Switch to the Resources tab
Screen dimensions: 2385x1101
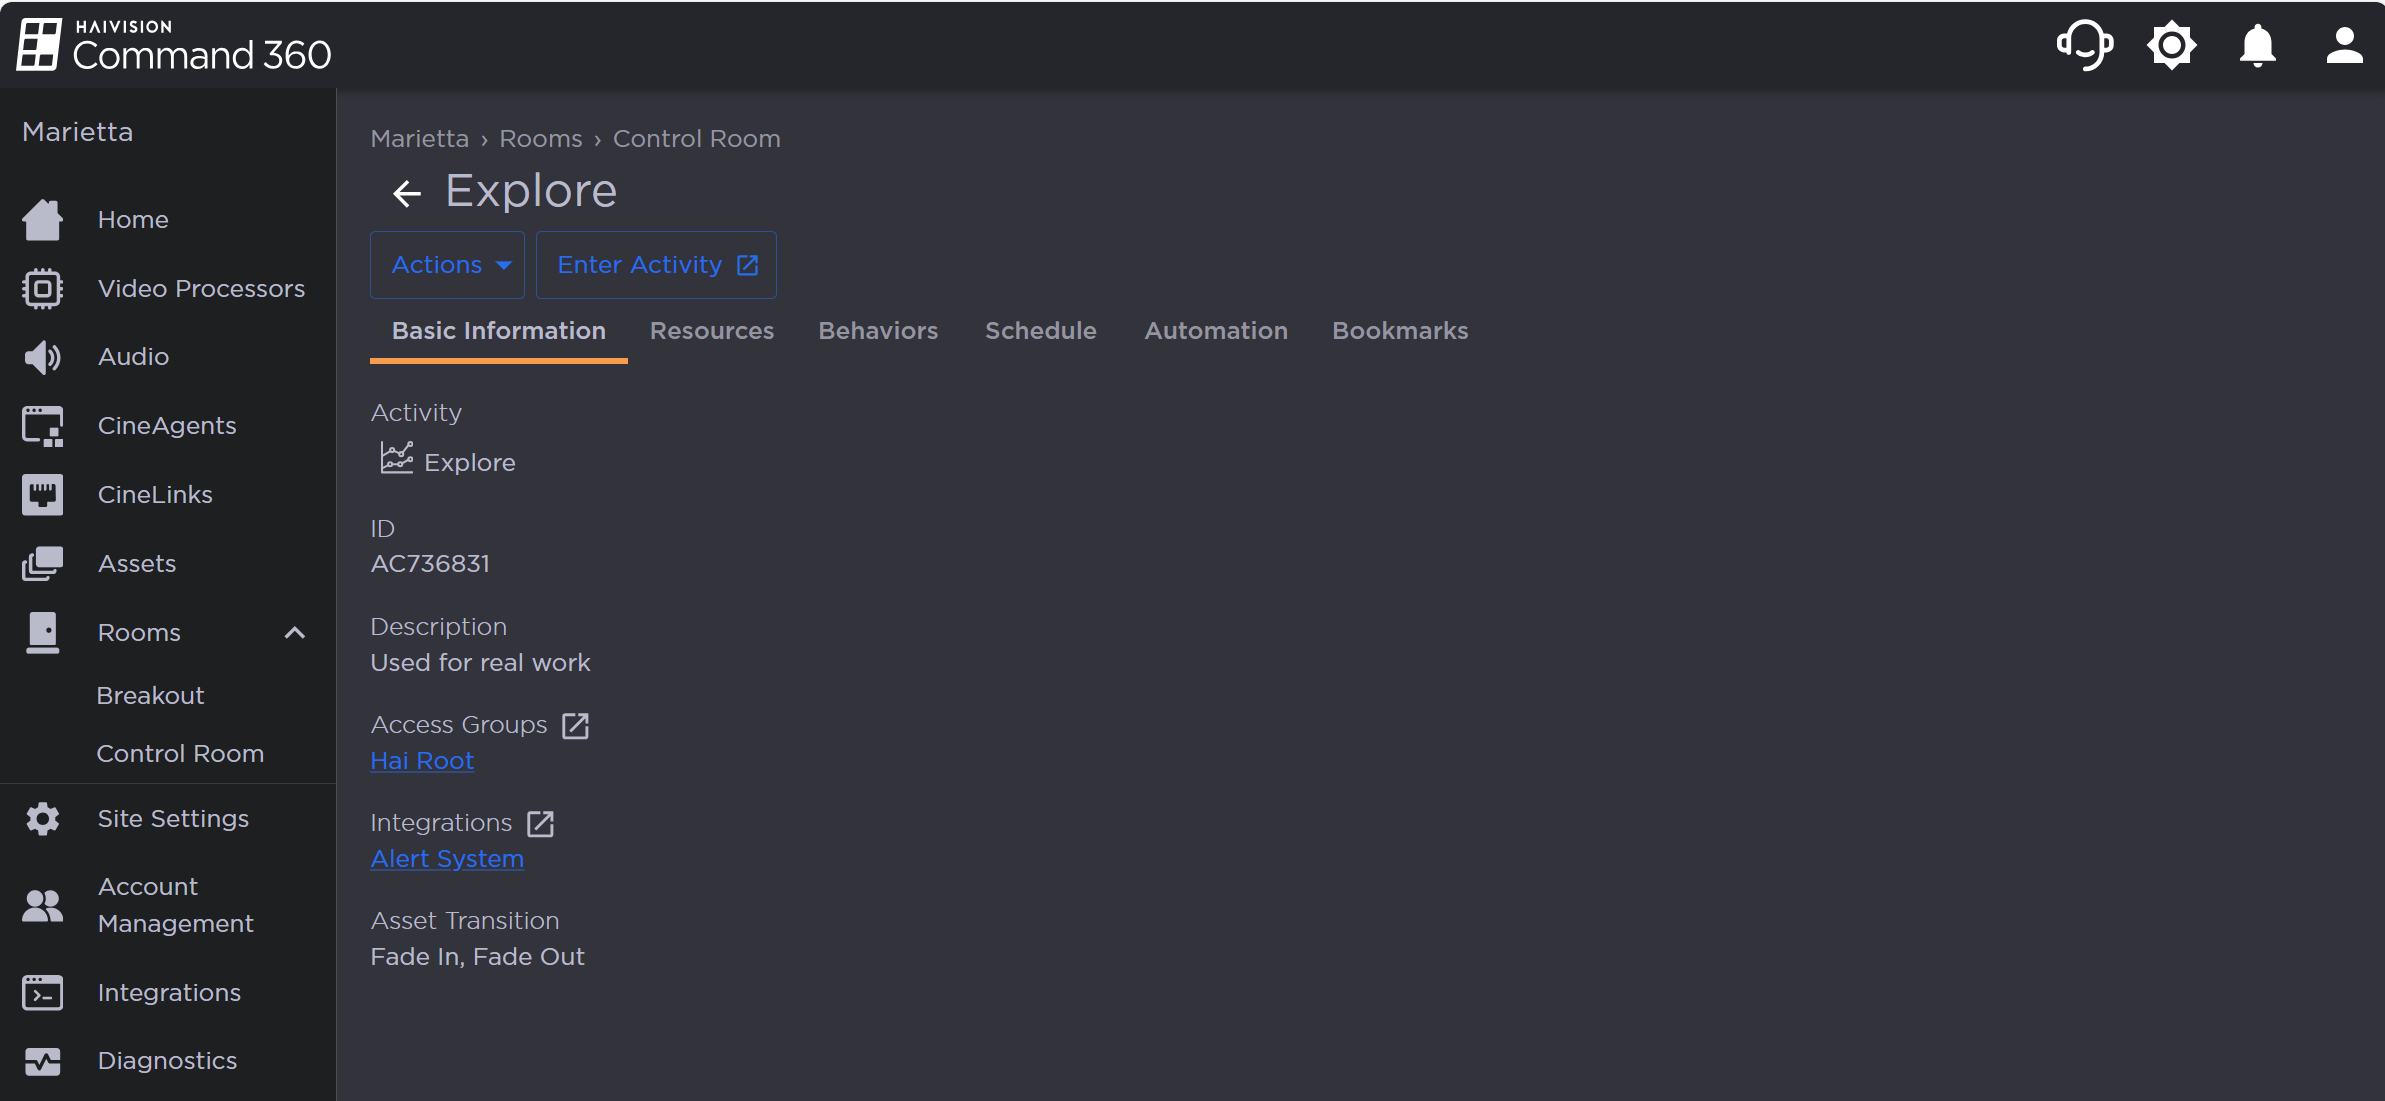[711, 331]
